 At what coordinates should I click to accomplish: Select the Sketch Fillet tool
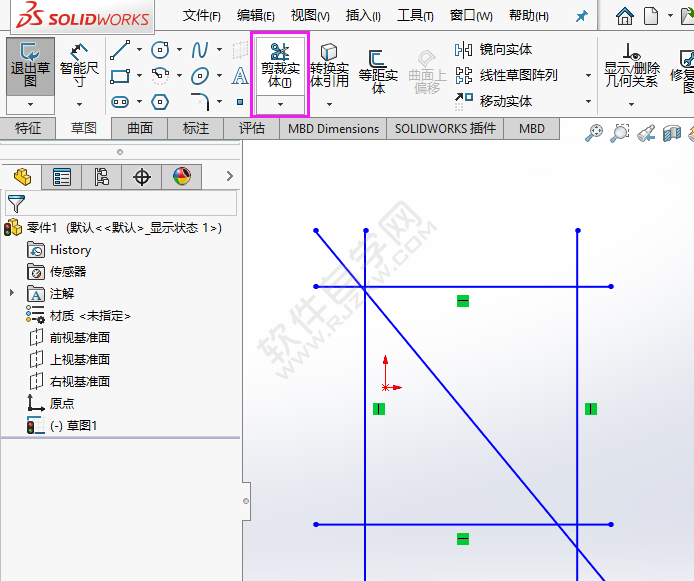pyautogui.click(x=200, y=101)
